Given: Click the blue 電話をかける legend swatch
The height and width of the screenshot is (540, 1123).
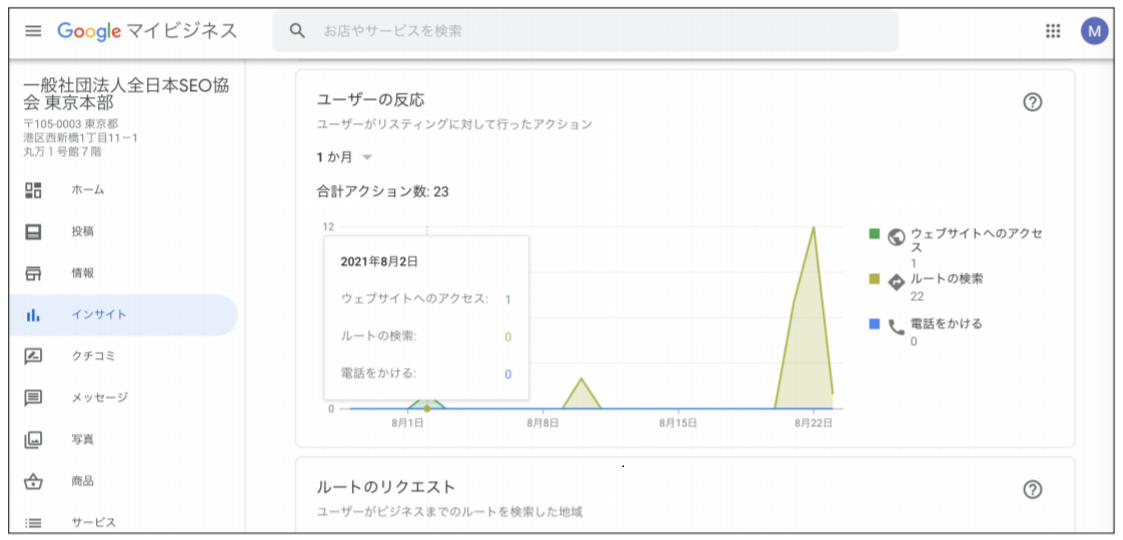Looking at the screenshot, I should (x=874, y=324).
